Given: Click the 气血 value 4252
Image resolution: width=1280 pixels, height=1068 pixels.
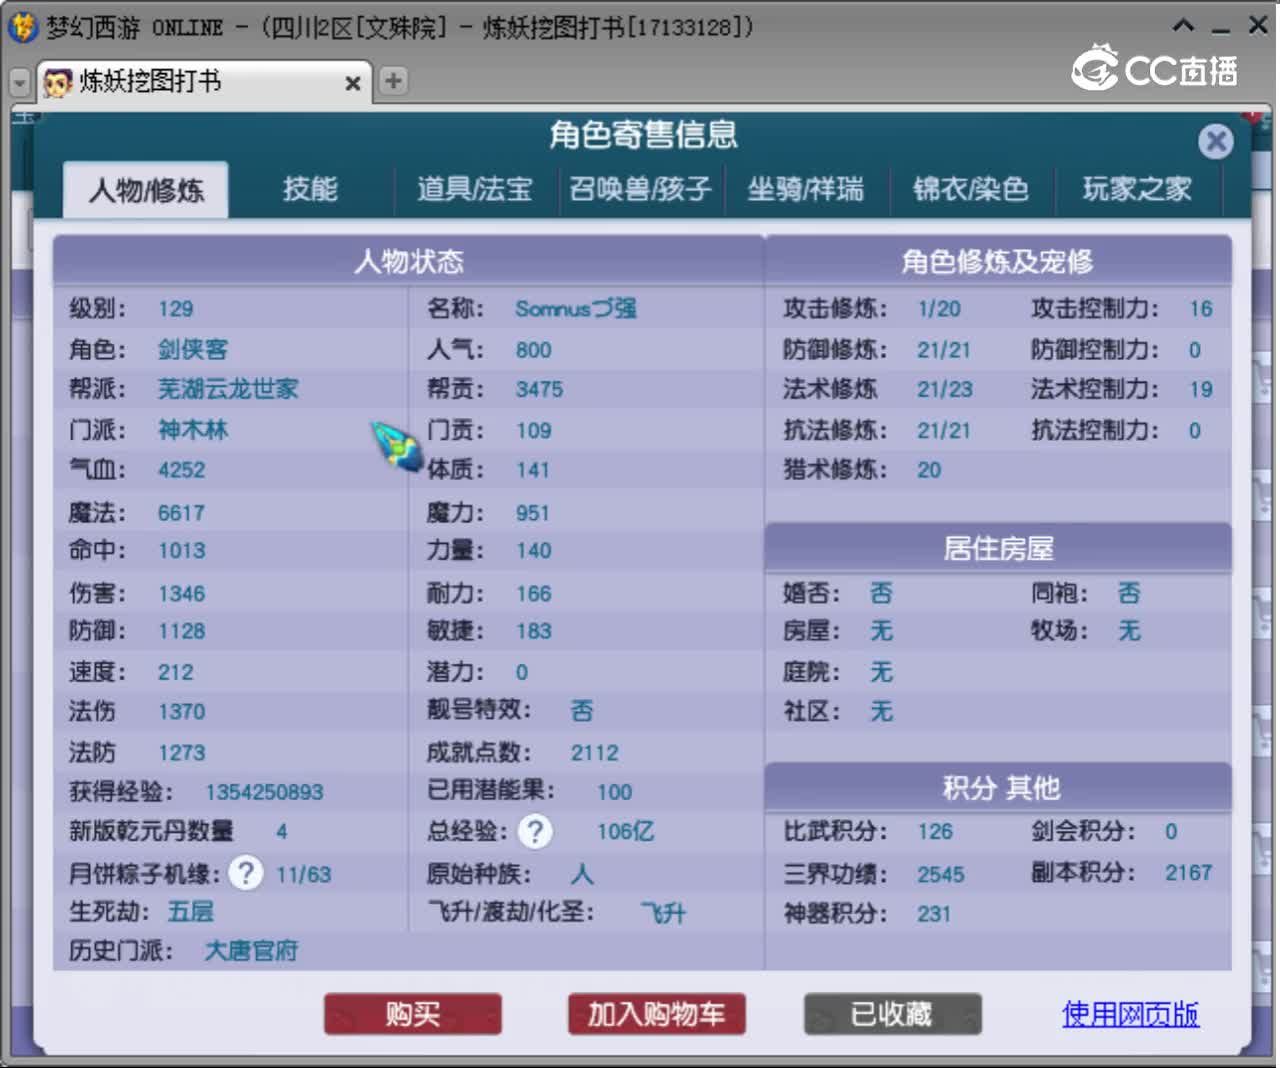Looking at the screenshot, I should click(182, 470).
